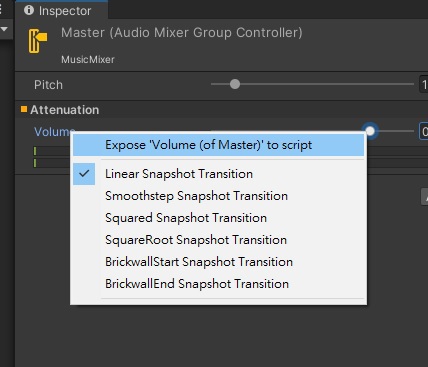Click the Volume slider handle
This screenshot has height=367, width=428.
click(370, 131)
